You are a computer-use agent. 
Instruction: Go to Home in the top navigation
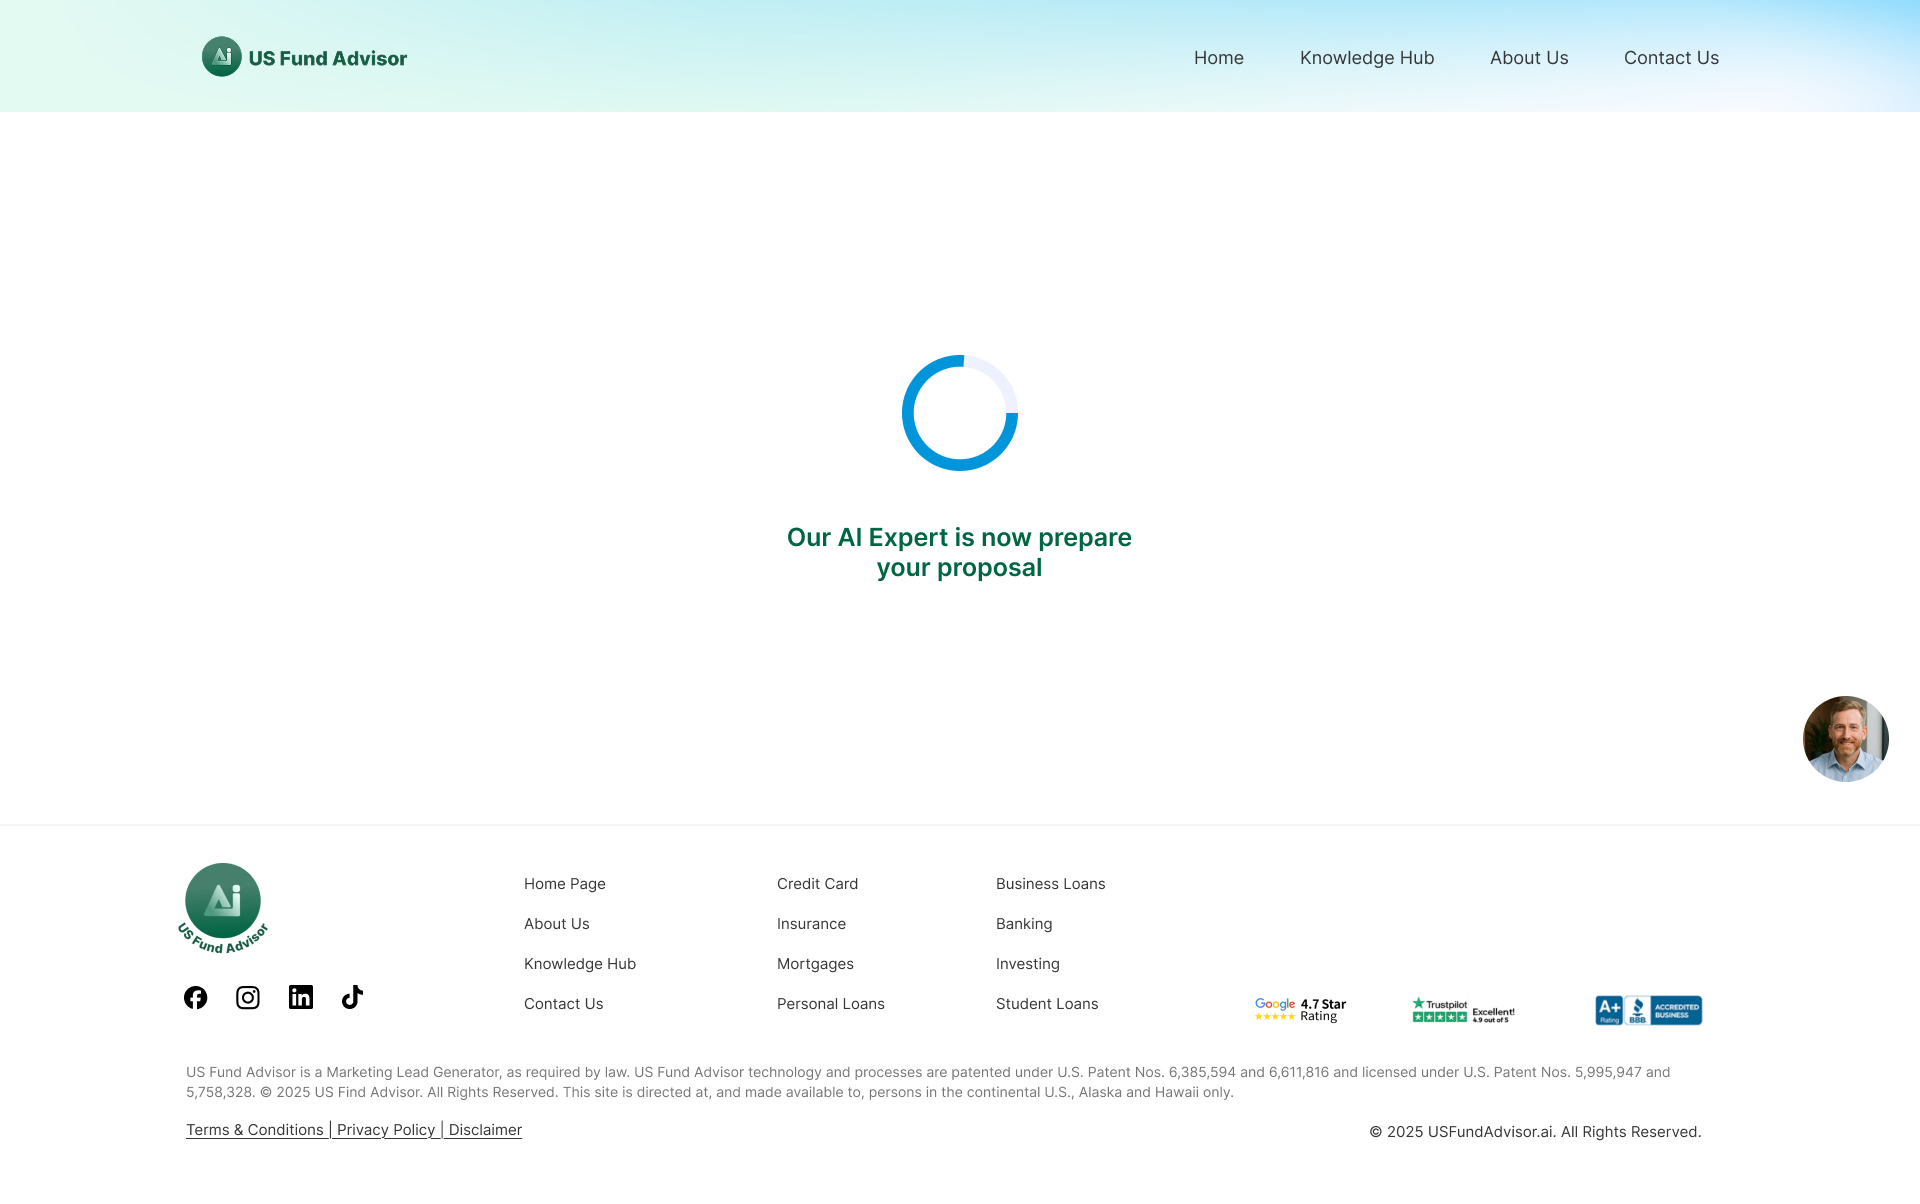(x=1218, y=58)
